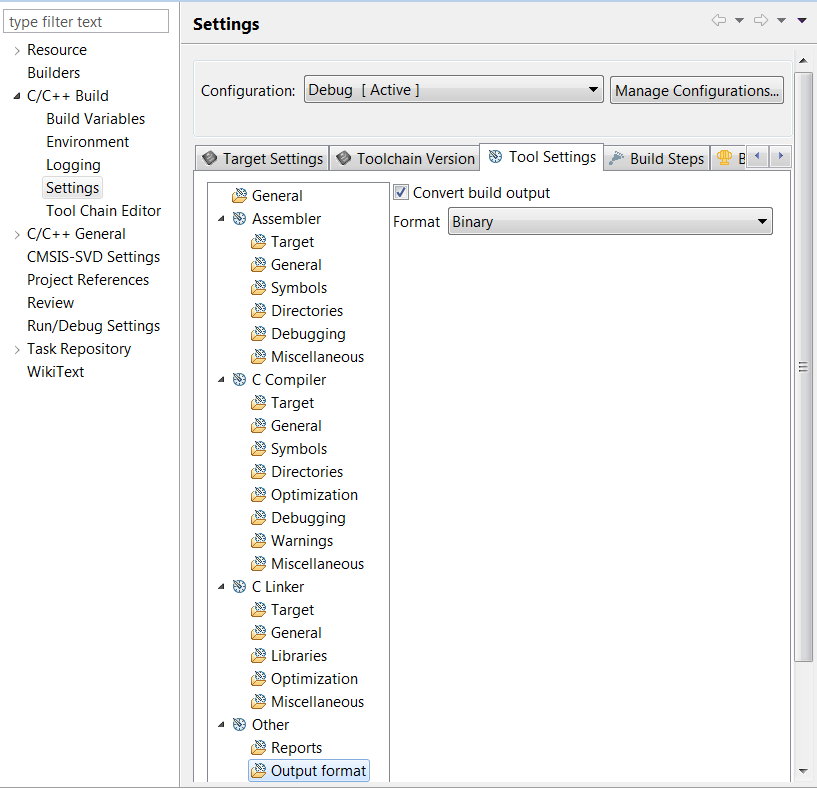The height and width of the screenshot is (789, 817).
Task: Click the vertical scrollbar down arrow
Action: [803, 771]
